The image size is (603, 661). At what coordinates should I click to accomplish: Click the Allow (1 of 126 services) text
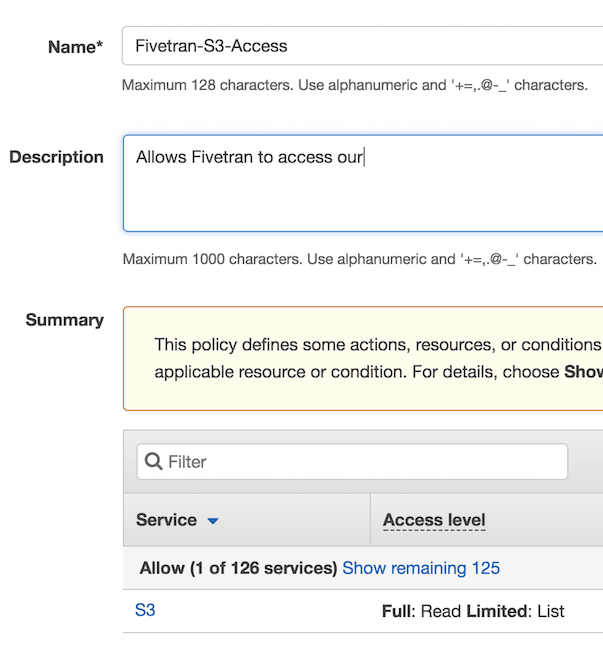click(x=238, y=568)
